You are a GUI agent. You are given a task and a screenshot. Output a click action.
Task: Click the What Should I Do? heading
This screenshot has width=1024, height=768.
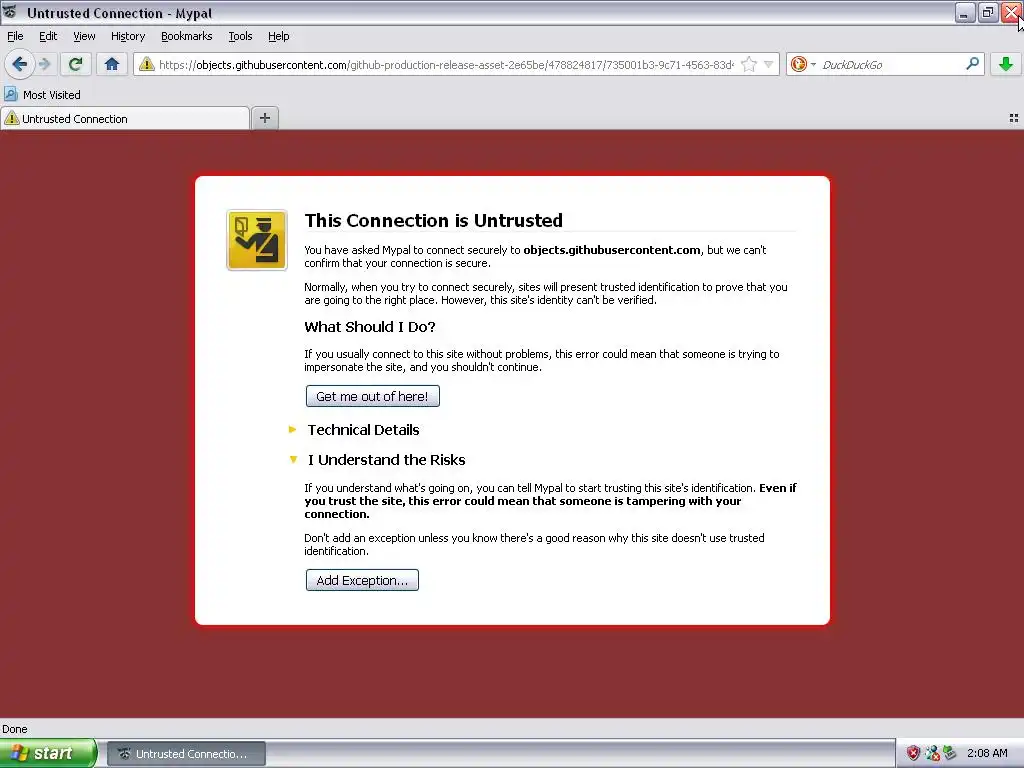(370, 327)
